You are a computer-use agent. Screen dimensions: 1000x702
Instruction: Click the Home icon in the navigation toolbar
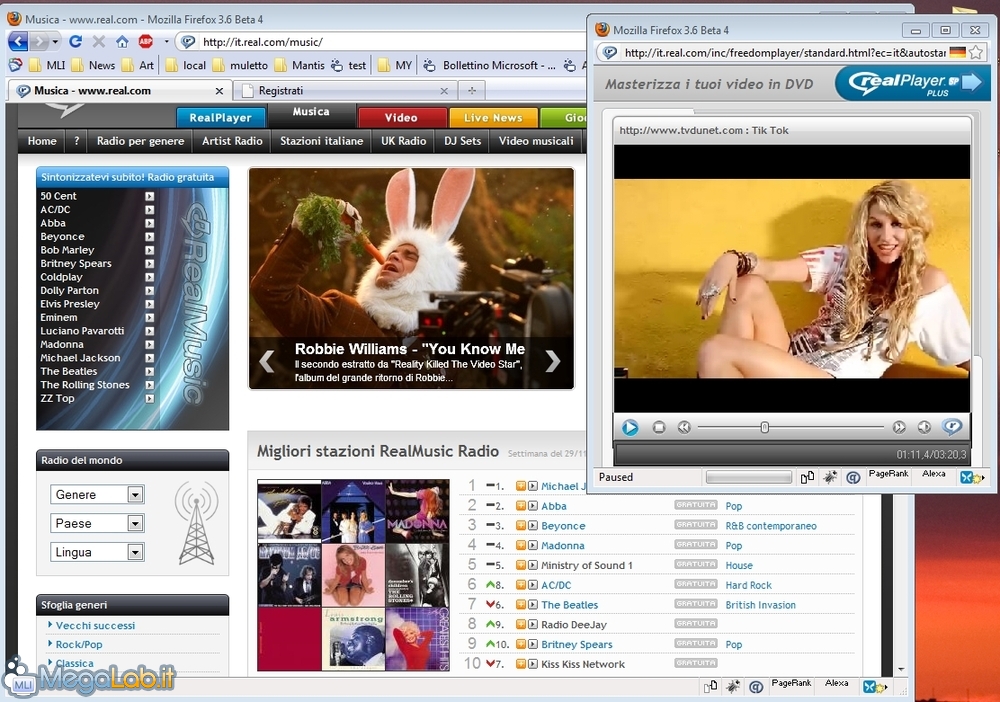point(122,42)
